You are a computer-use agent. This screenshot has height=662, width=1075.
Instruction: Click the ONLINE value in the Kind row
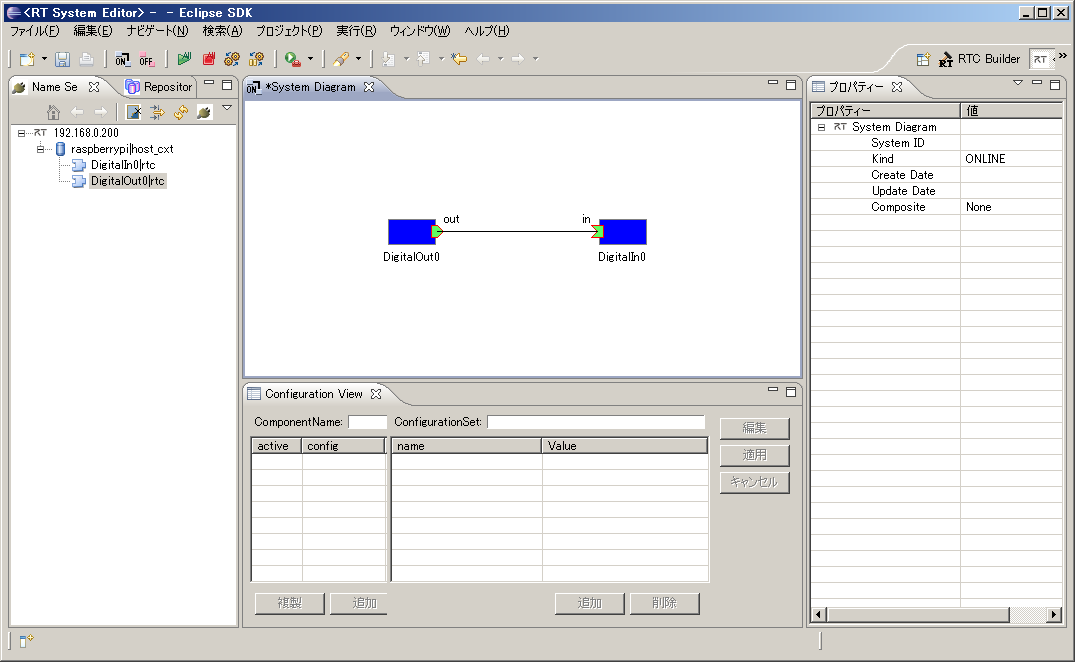985,159
